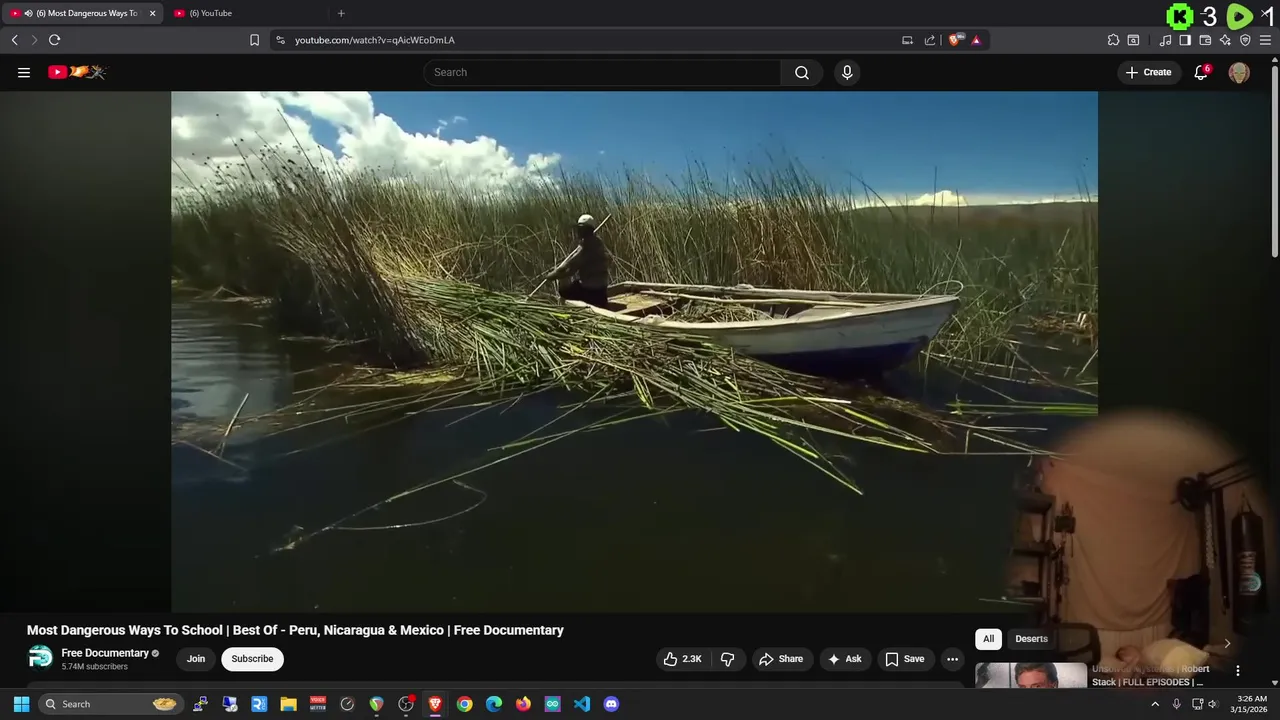Viewport: 1280px width, 720px height.
Task: Click the Windows taskbar Search box
Action: pos(111,704)
